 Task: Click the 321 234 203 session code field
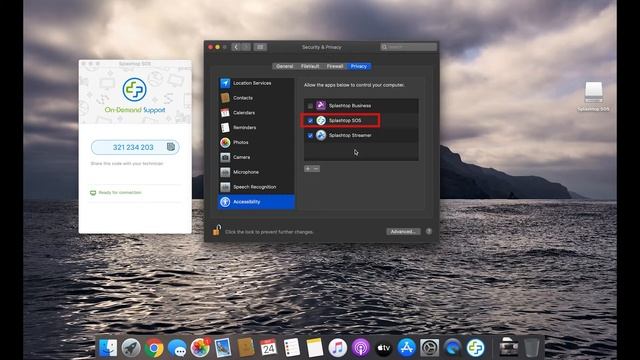click(x=135, y=147)
